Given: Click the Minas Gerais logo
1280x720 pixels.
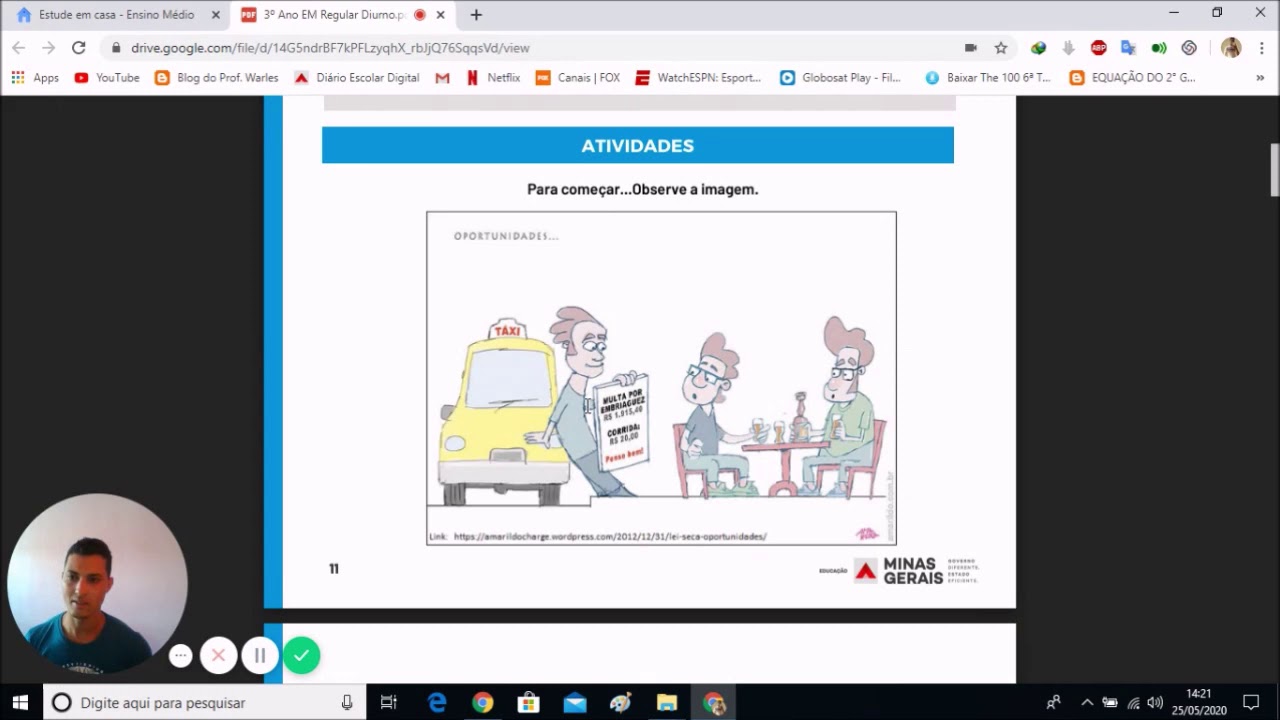Looking at the screenshot, I should (x=899, y=570).
